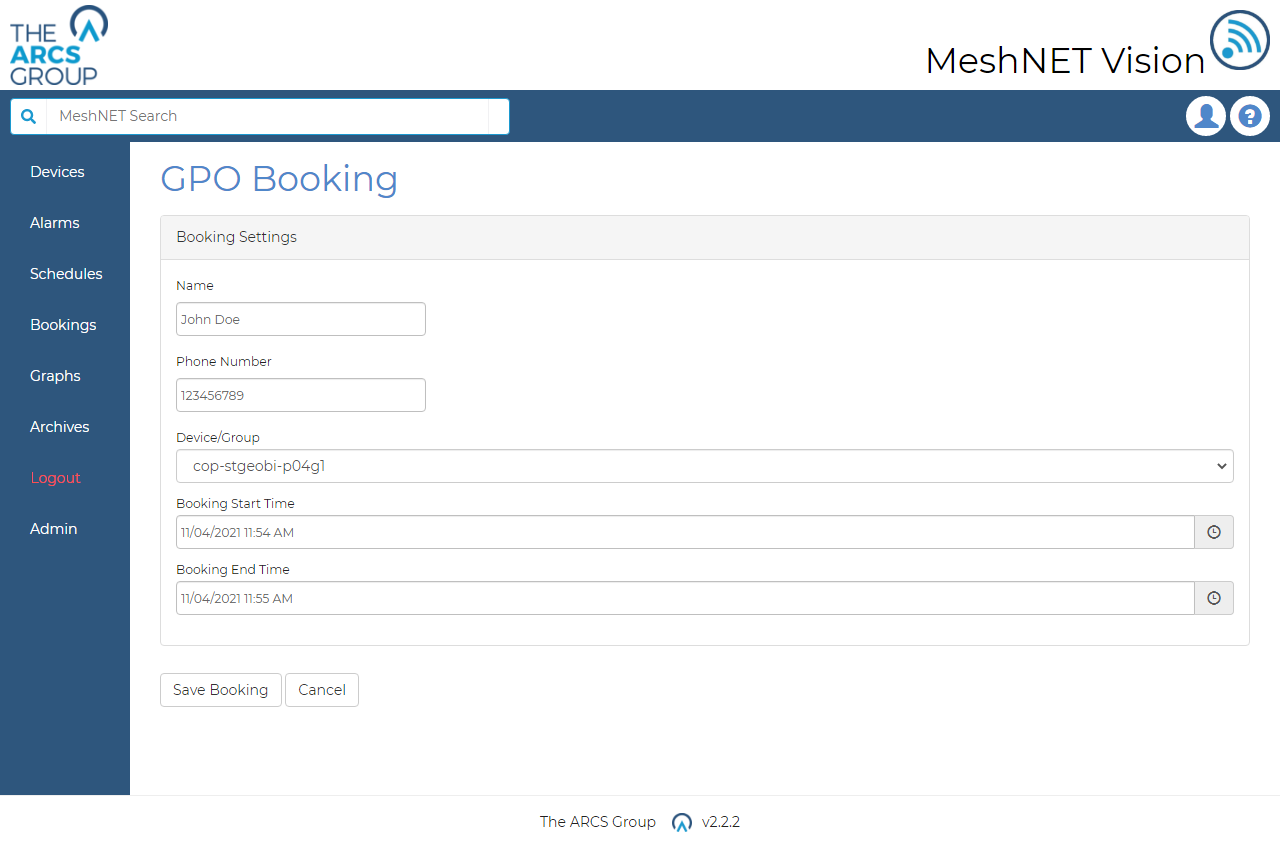Viewport: 1280px width, 849px height.
Task: Switch to the Schedules section
Action: tap(65, 273)
